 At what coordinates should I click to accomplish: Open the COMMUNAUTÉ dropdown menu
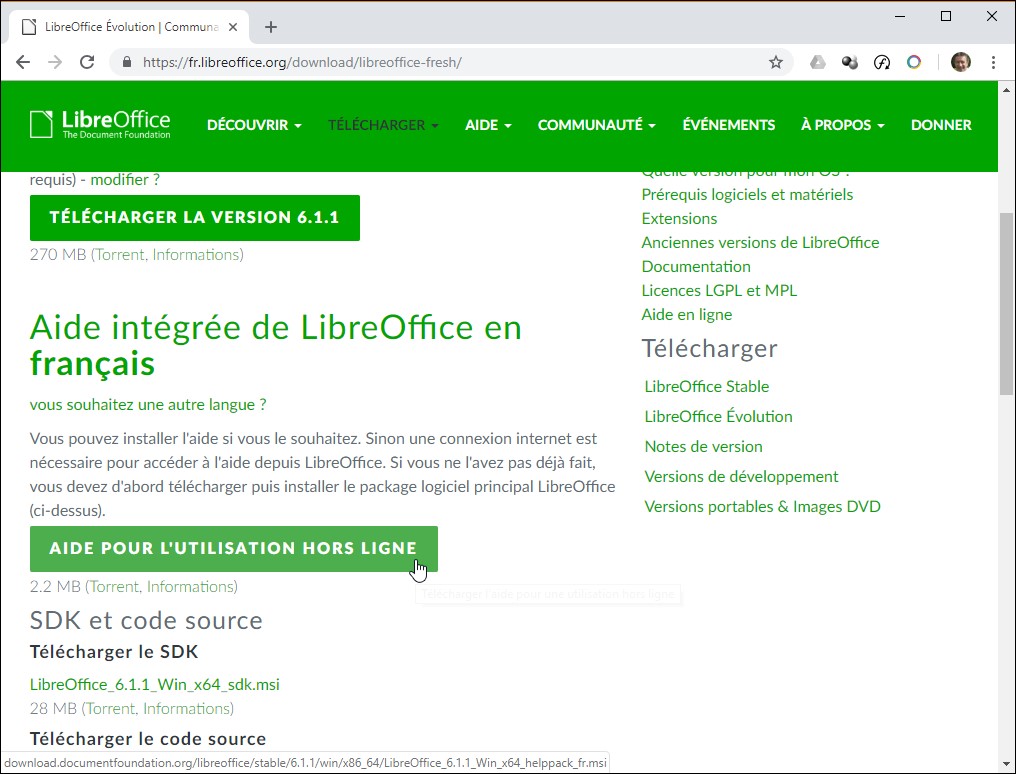click(596, 125)
